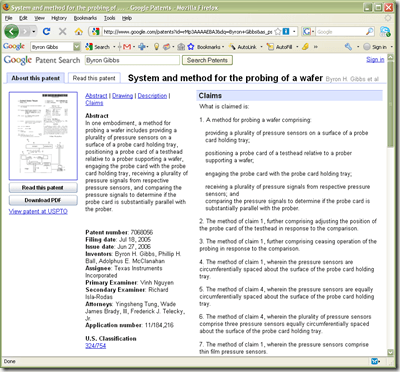
Task: Click the light bulb icon on Google Toolbar
Action: pyautogui.click(x=156, y=47)
